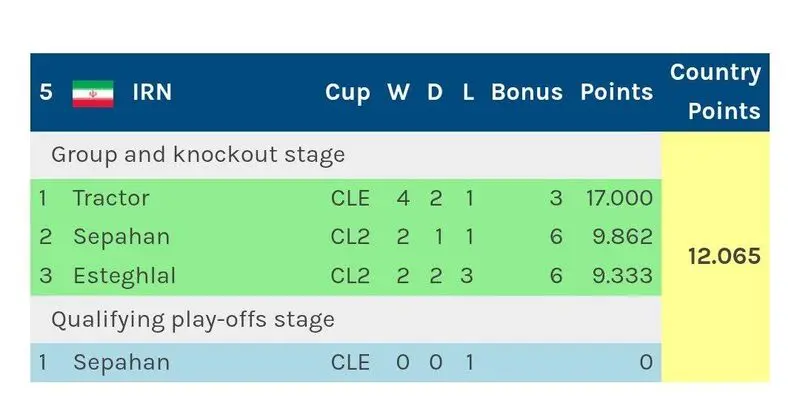Click the Group and knockout stage heading
The width and height of the screenshot is (800, 417).
(198, 155)
